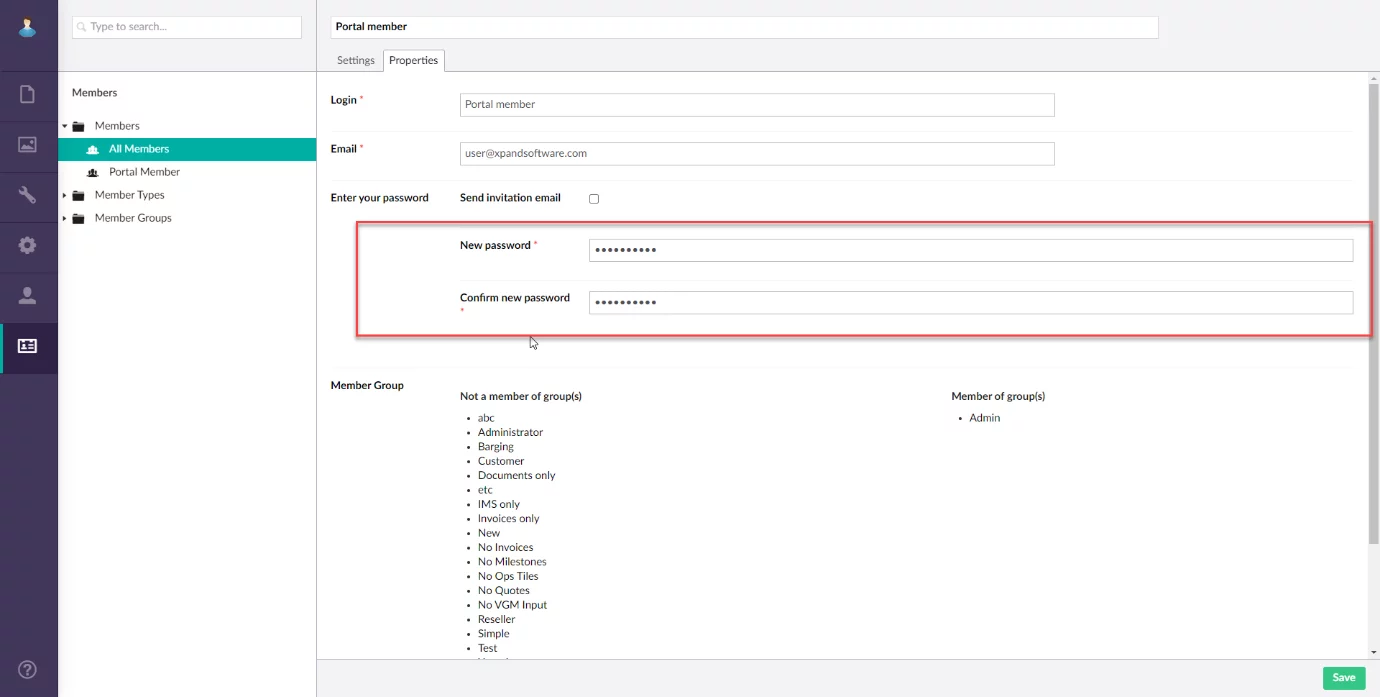The height and width of the screenshot is (697, 1380).
Task: Open the Members section icon
Action: pyautogui.click(x=28, y=346)
